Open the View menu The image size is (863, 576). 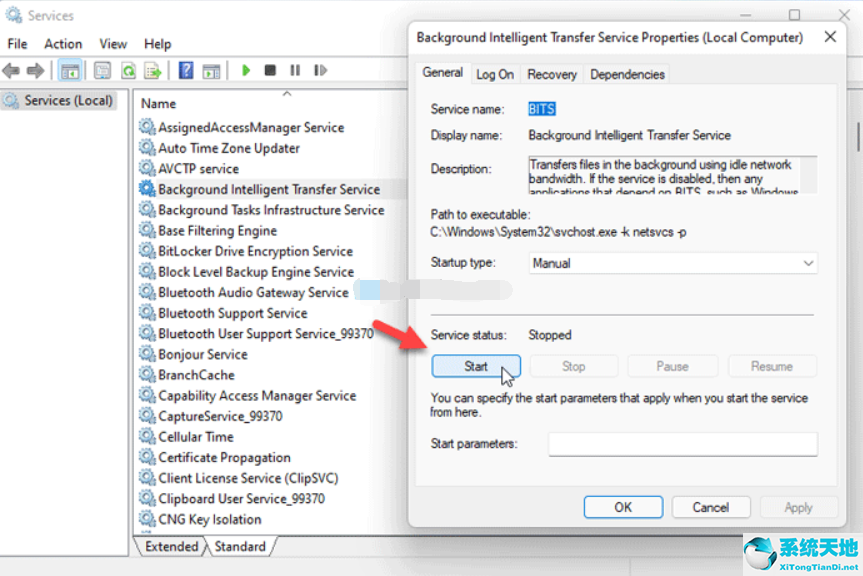pos(113,44)
